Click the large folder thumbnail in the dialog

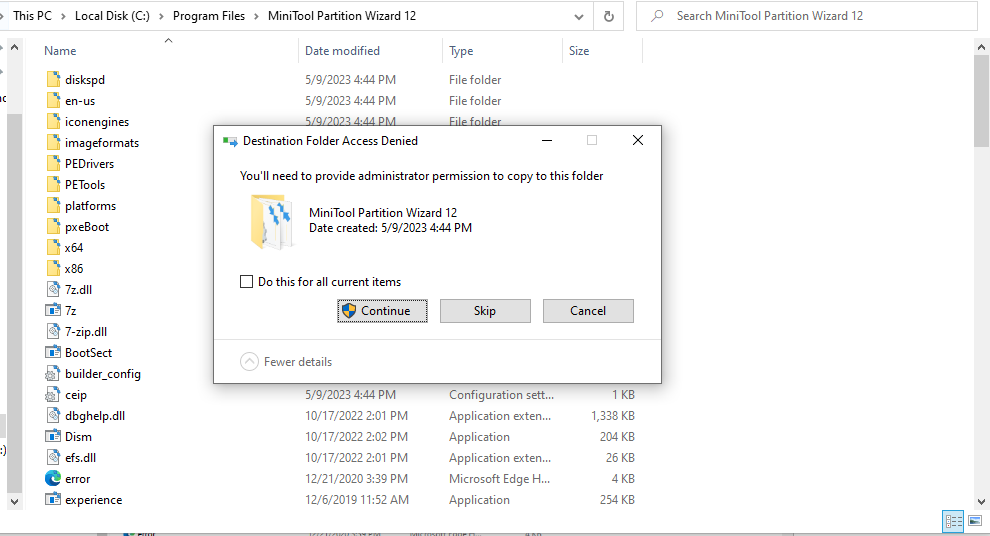271,222
